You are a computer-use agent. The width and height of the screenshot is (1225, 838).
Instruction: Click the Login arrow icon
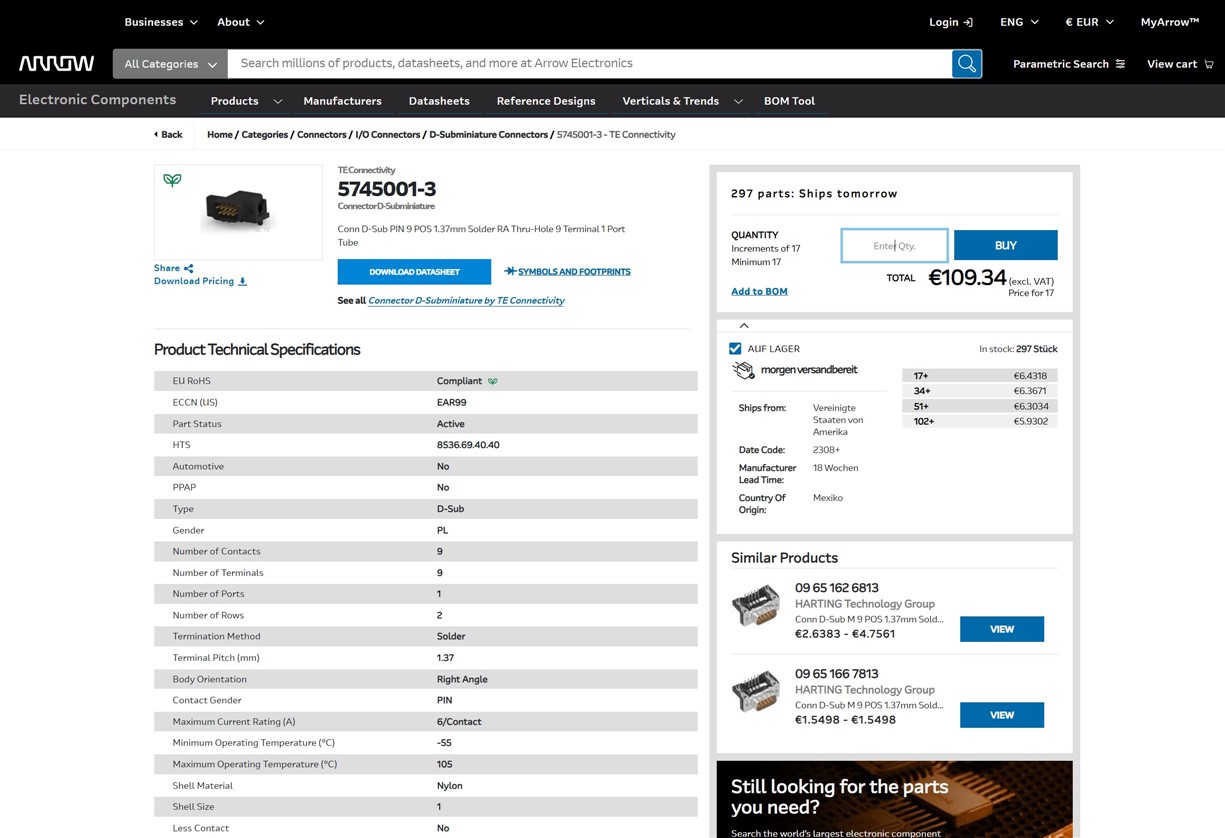click(967, 22)
